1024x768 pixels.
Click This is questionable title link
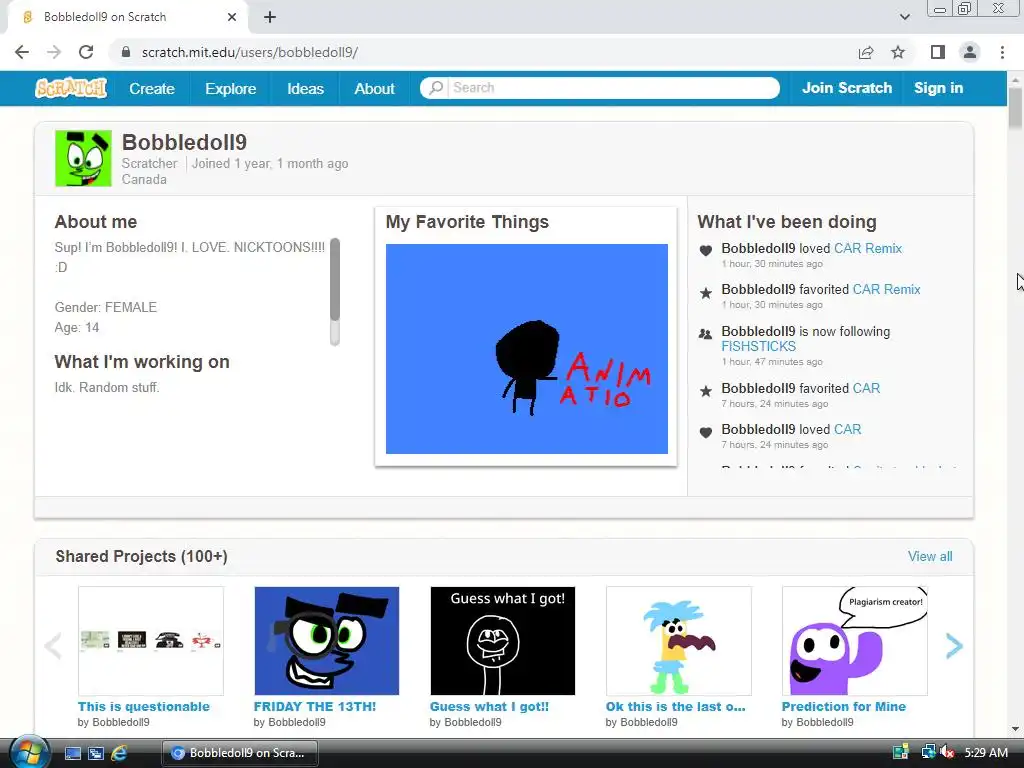click(144, 707)
